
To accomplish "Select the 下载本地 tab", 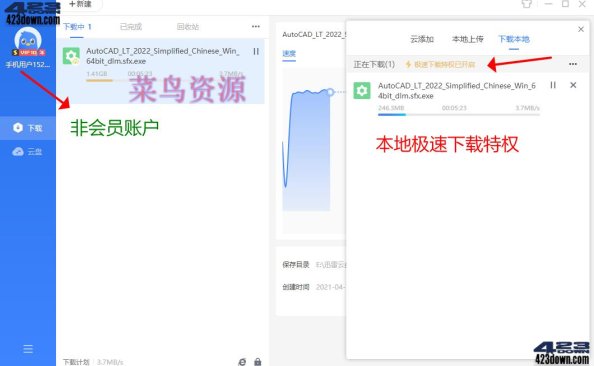I will click(x=514, y=39).
